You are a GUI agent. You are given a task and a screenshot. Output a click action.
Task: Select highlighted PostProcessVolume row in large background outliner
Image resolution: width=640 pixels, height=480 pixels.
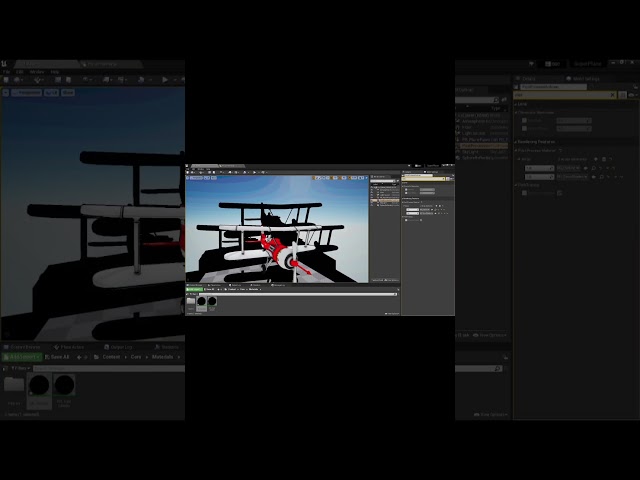482,146
